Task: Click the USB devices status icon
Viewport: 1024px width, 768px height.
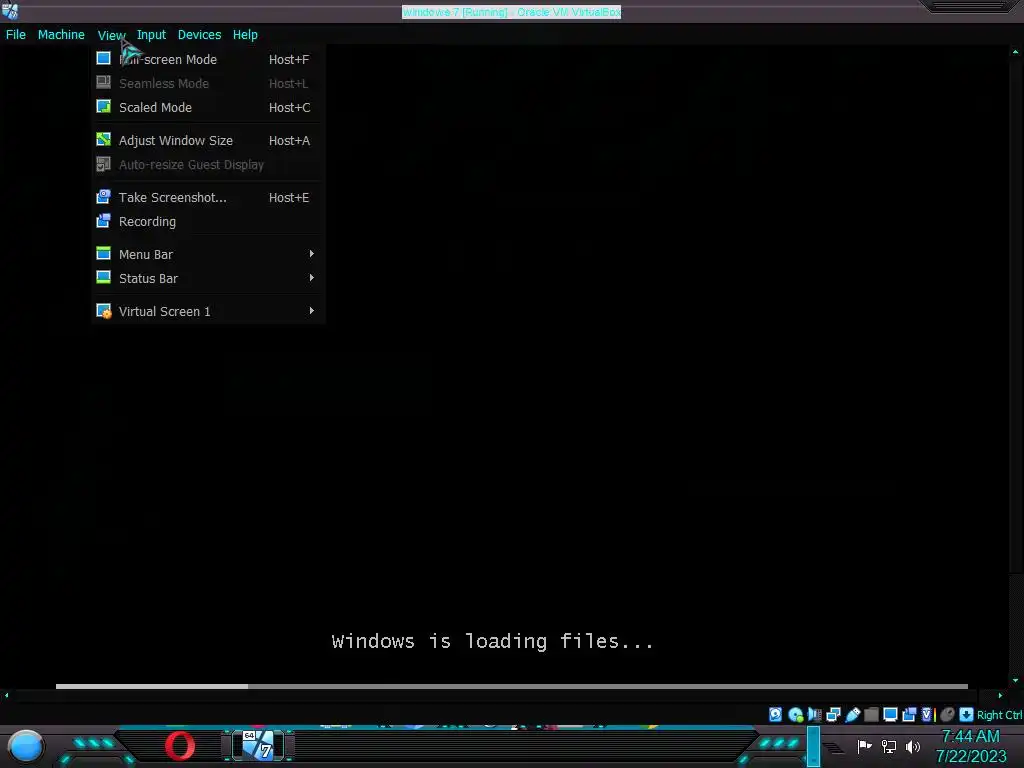Action: (x=853, y=714)
